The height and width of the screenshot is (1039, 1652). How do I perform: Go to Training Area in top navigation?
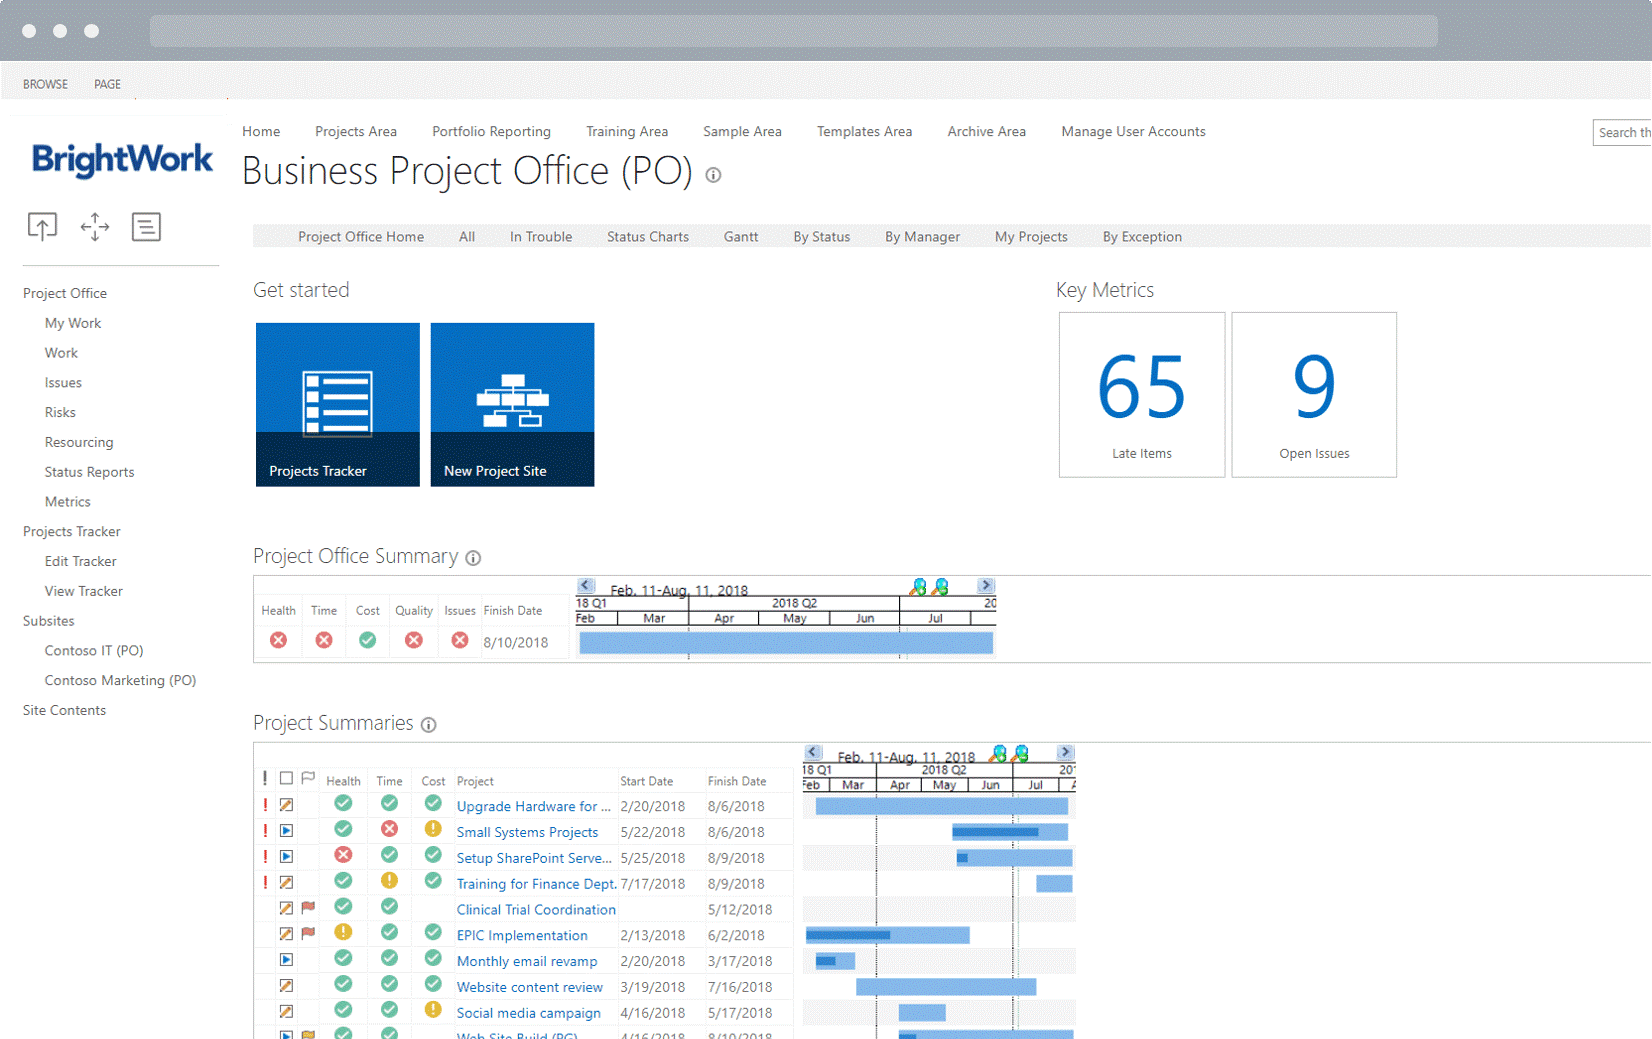[627, 131]
